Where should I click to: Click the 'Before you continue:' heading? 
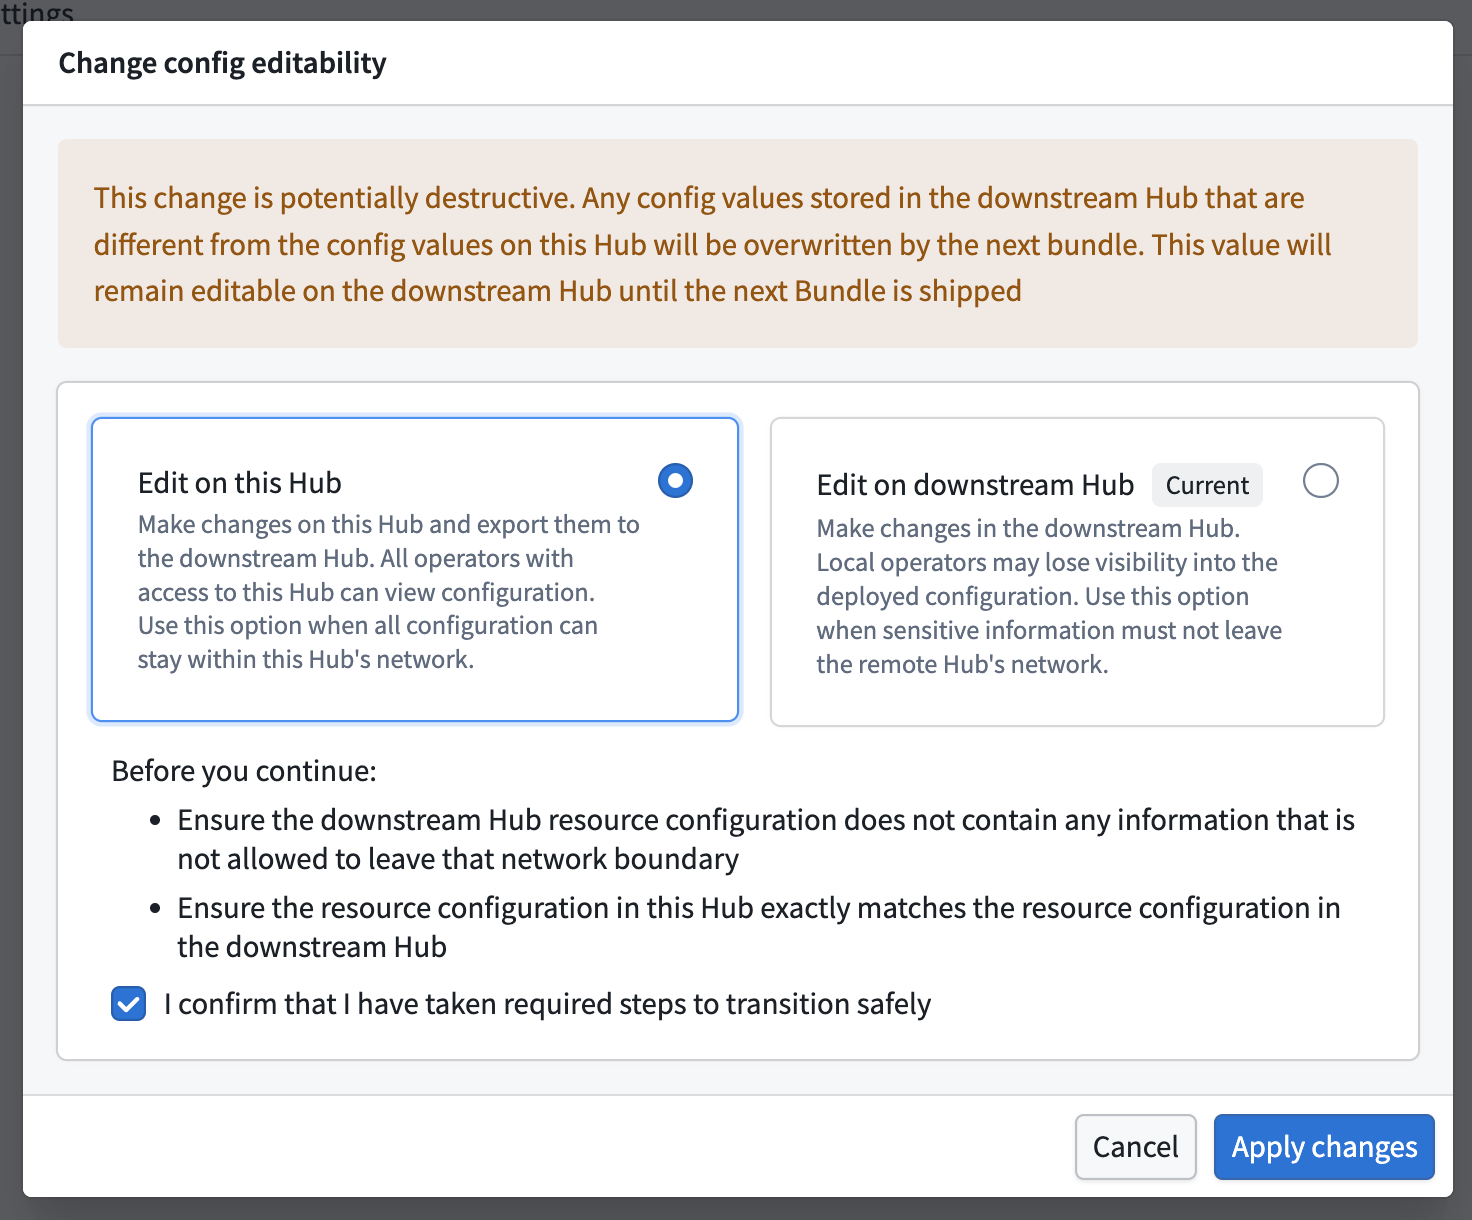[x=244, y=771]
